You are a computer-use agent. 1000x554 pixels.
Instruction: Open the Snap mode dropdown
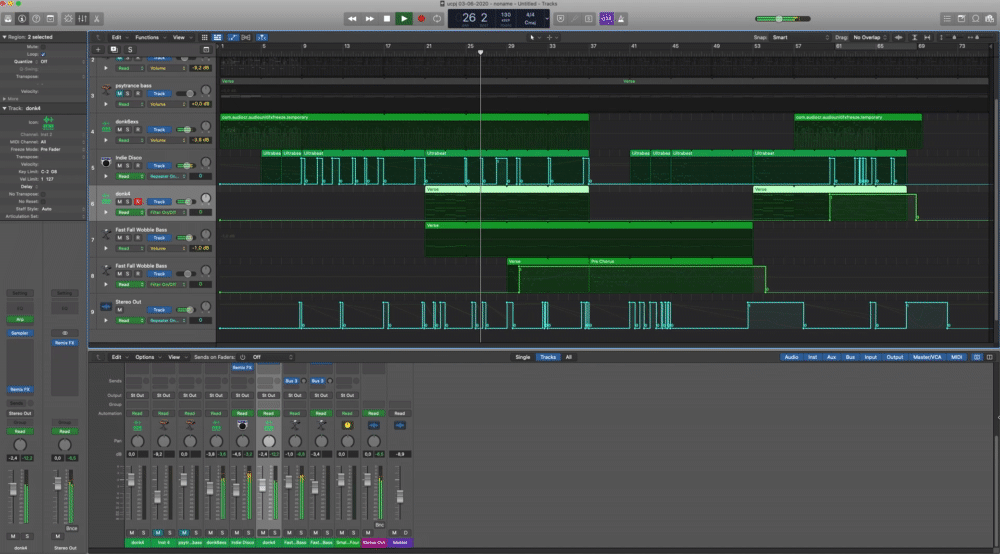[x=799, y=37]
